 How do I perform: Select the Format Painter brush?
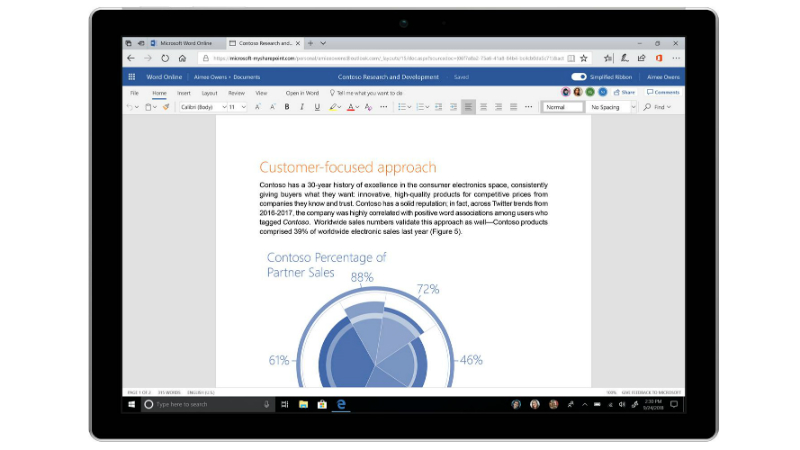tap(166, 107)
